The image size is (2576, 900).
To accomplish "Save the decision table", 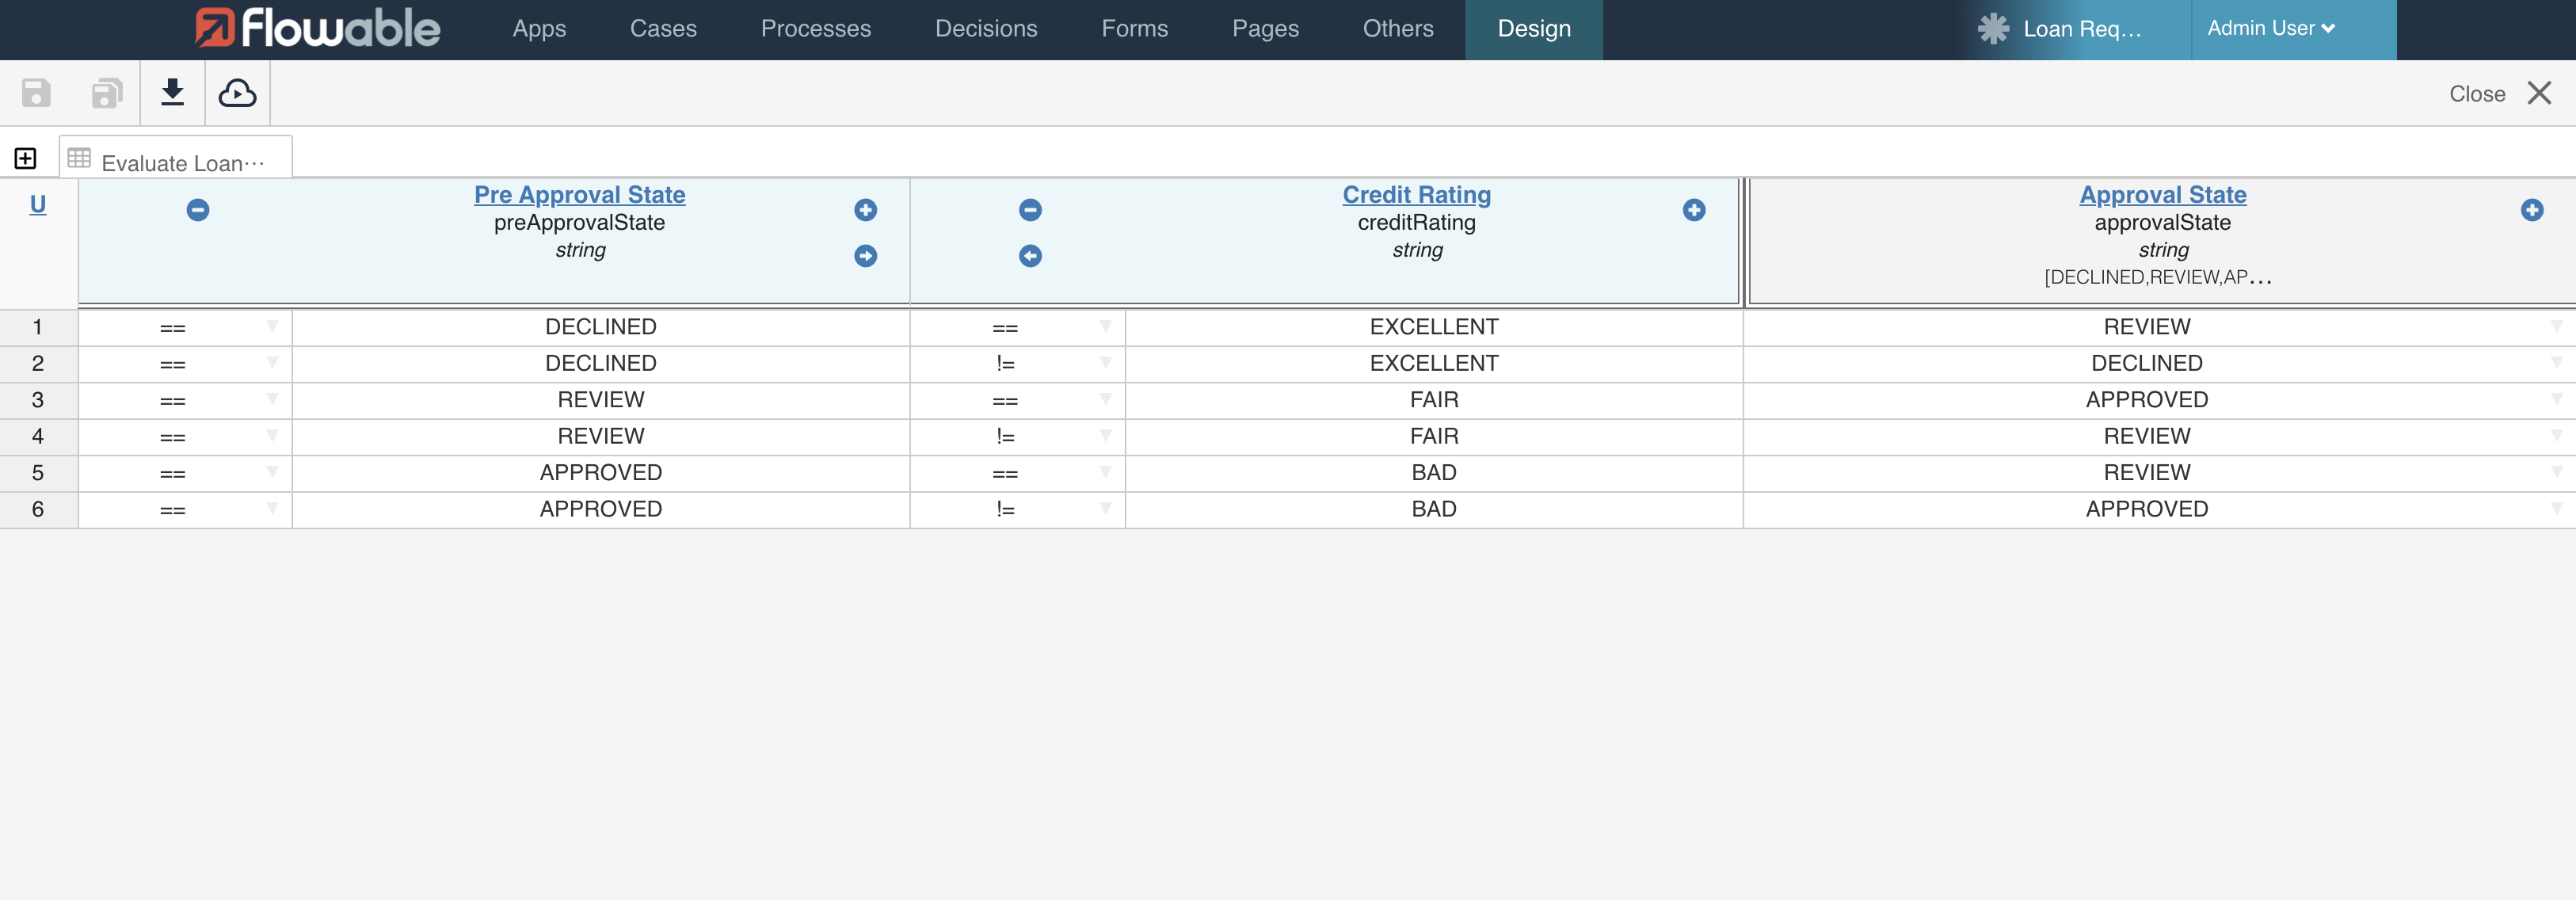I will point(35,93).
